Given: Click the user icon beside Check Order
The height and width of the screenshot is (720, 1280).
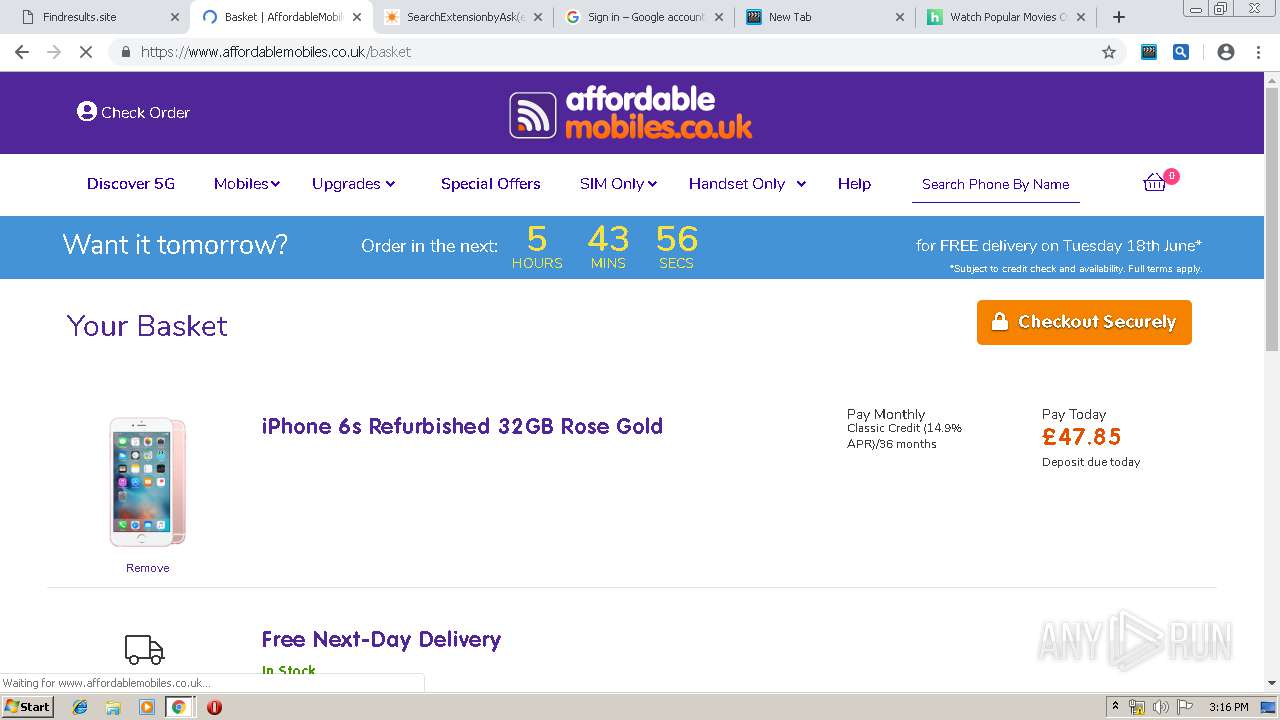Looking at the screenshot, I should pyautogui.click(x=87, y=112).
